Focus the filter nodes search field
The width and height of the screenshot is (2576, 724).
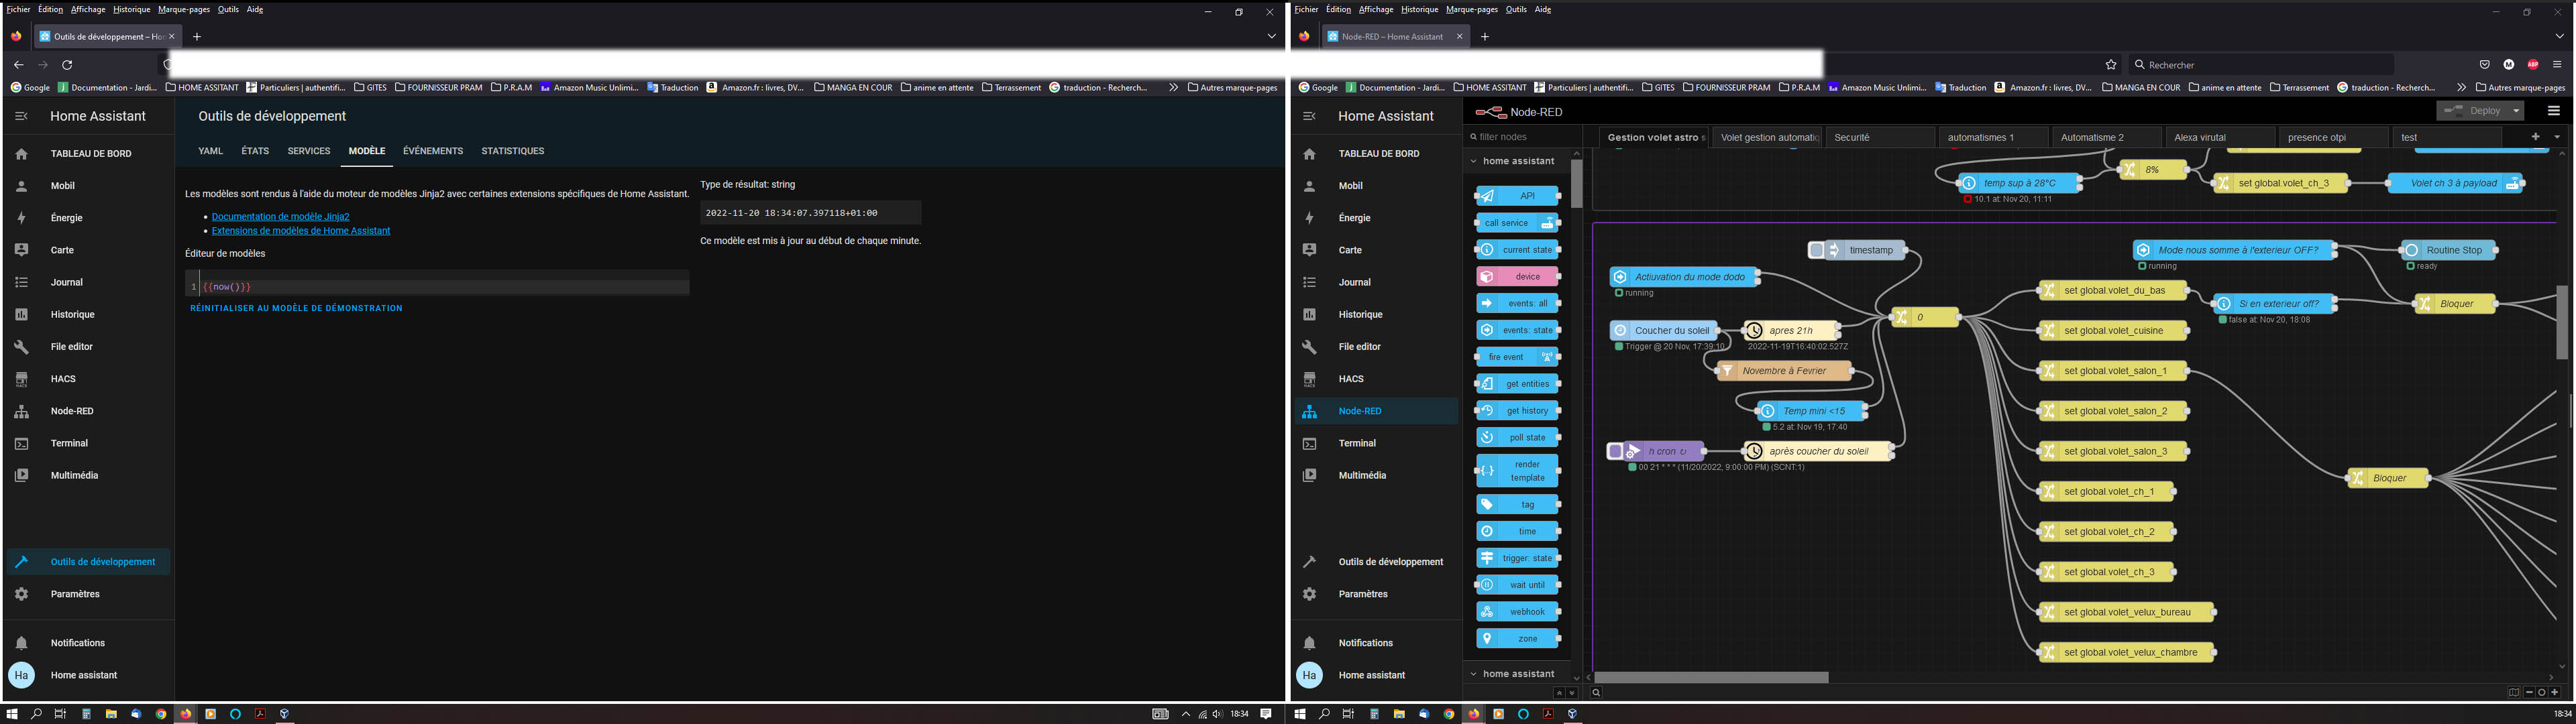click(1523, 137)
